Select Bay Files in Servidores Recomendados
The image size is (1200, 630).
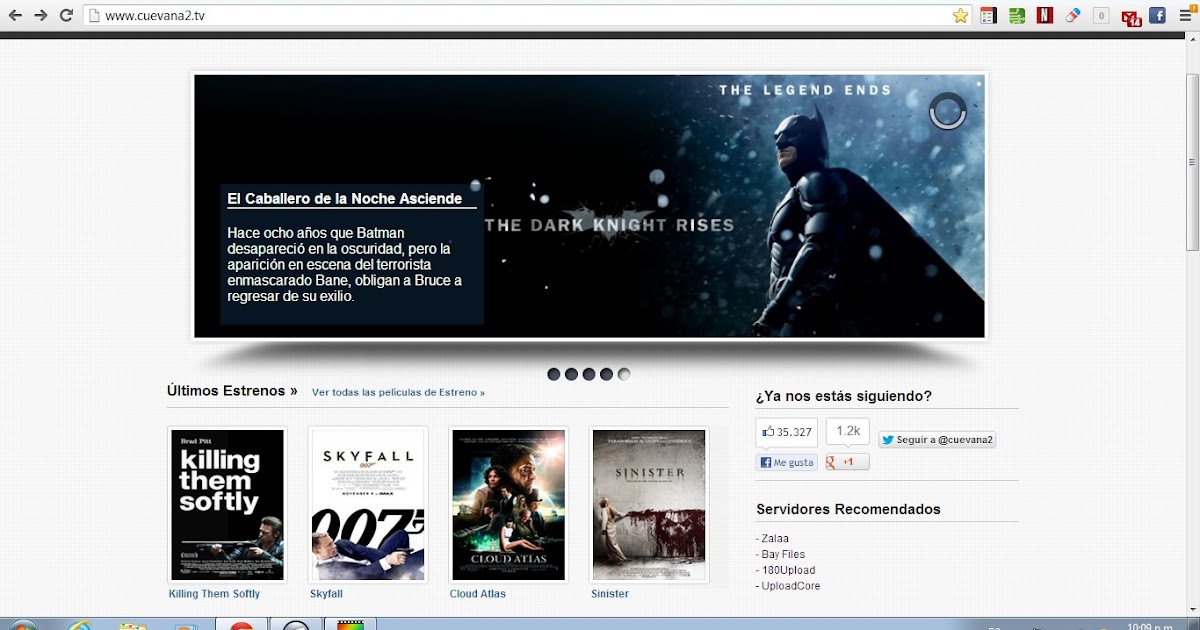click(781, 554)
